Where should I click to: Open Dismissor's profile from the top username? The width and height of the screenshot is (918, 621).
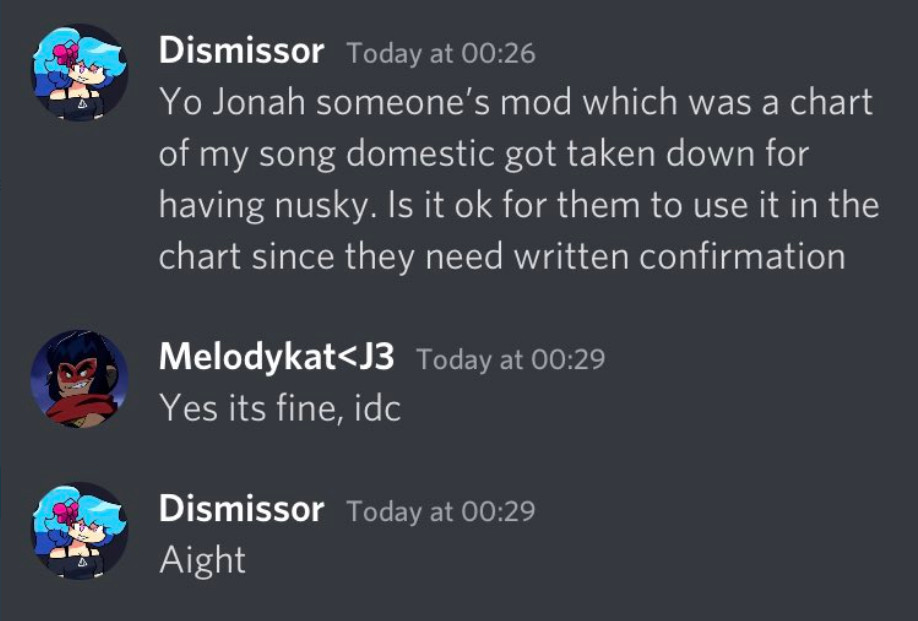coord(240,50)
